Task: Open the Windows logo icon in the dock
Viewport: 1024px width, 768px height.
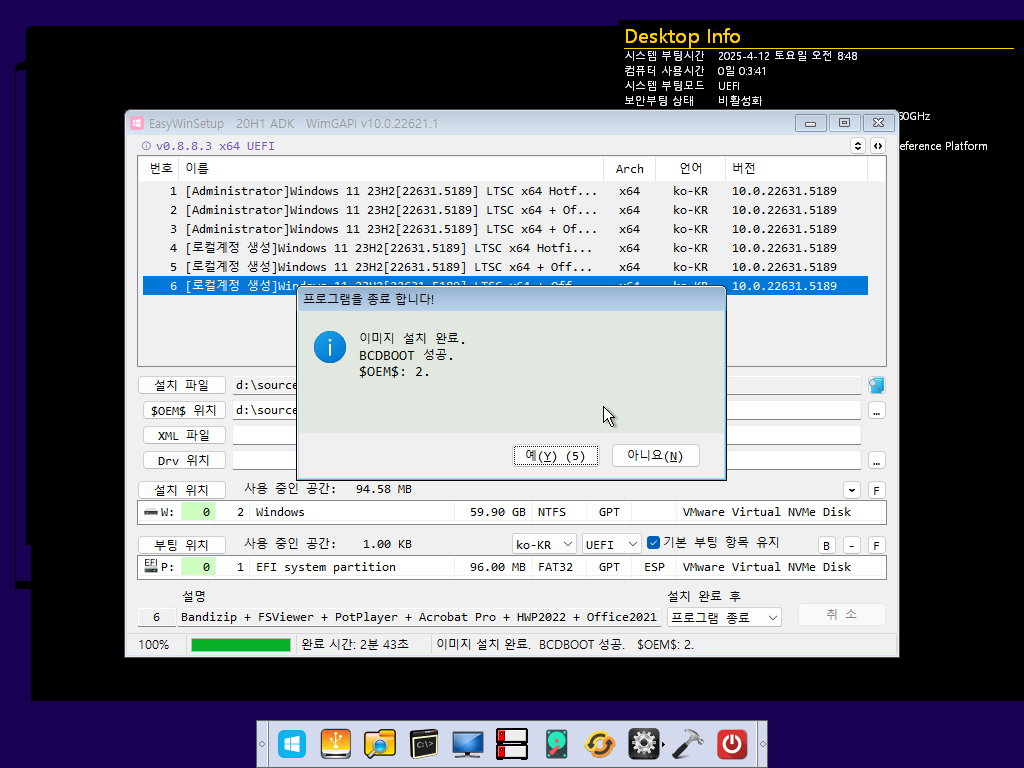Action: click(292, 744)
